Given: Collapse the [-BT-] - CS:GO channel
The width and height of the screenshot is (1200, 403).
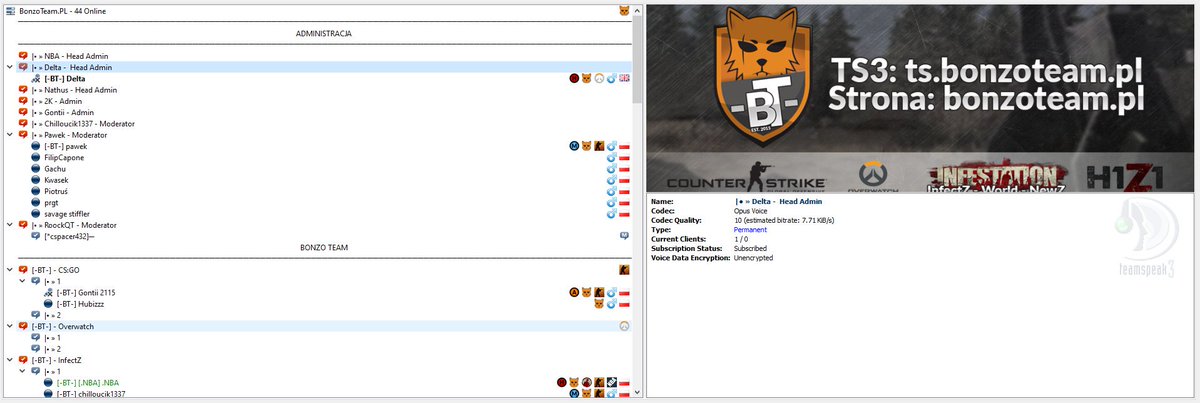Looking at the screenshot, I should point(10,270).
